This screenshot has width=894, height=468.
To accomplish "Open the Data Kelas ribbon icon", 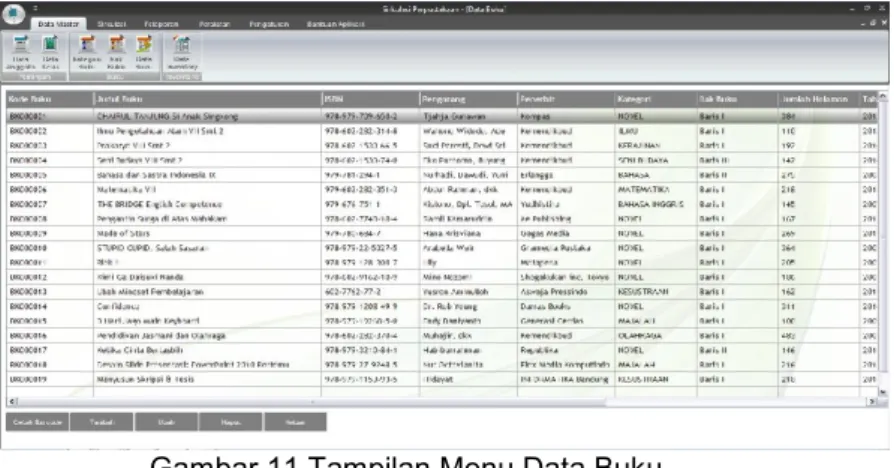I will coord(50,52).
